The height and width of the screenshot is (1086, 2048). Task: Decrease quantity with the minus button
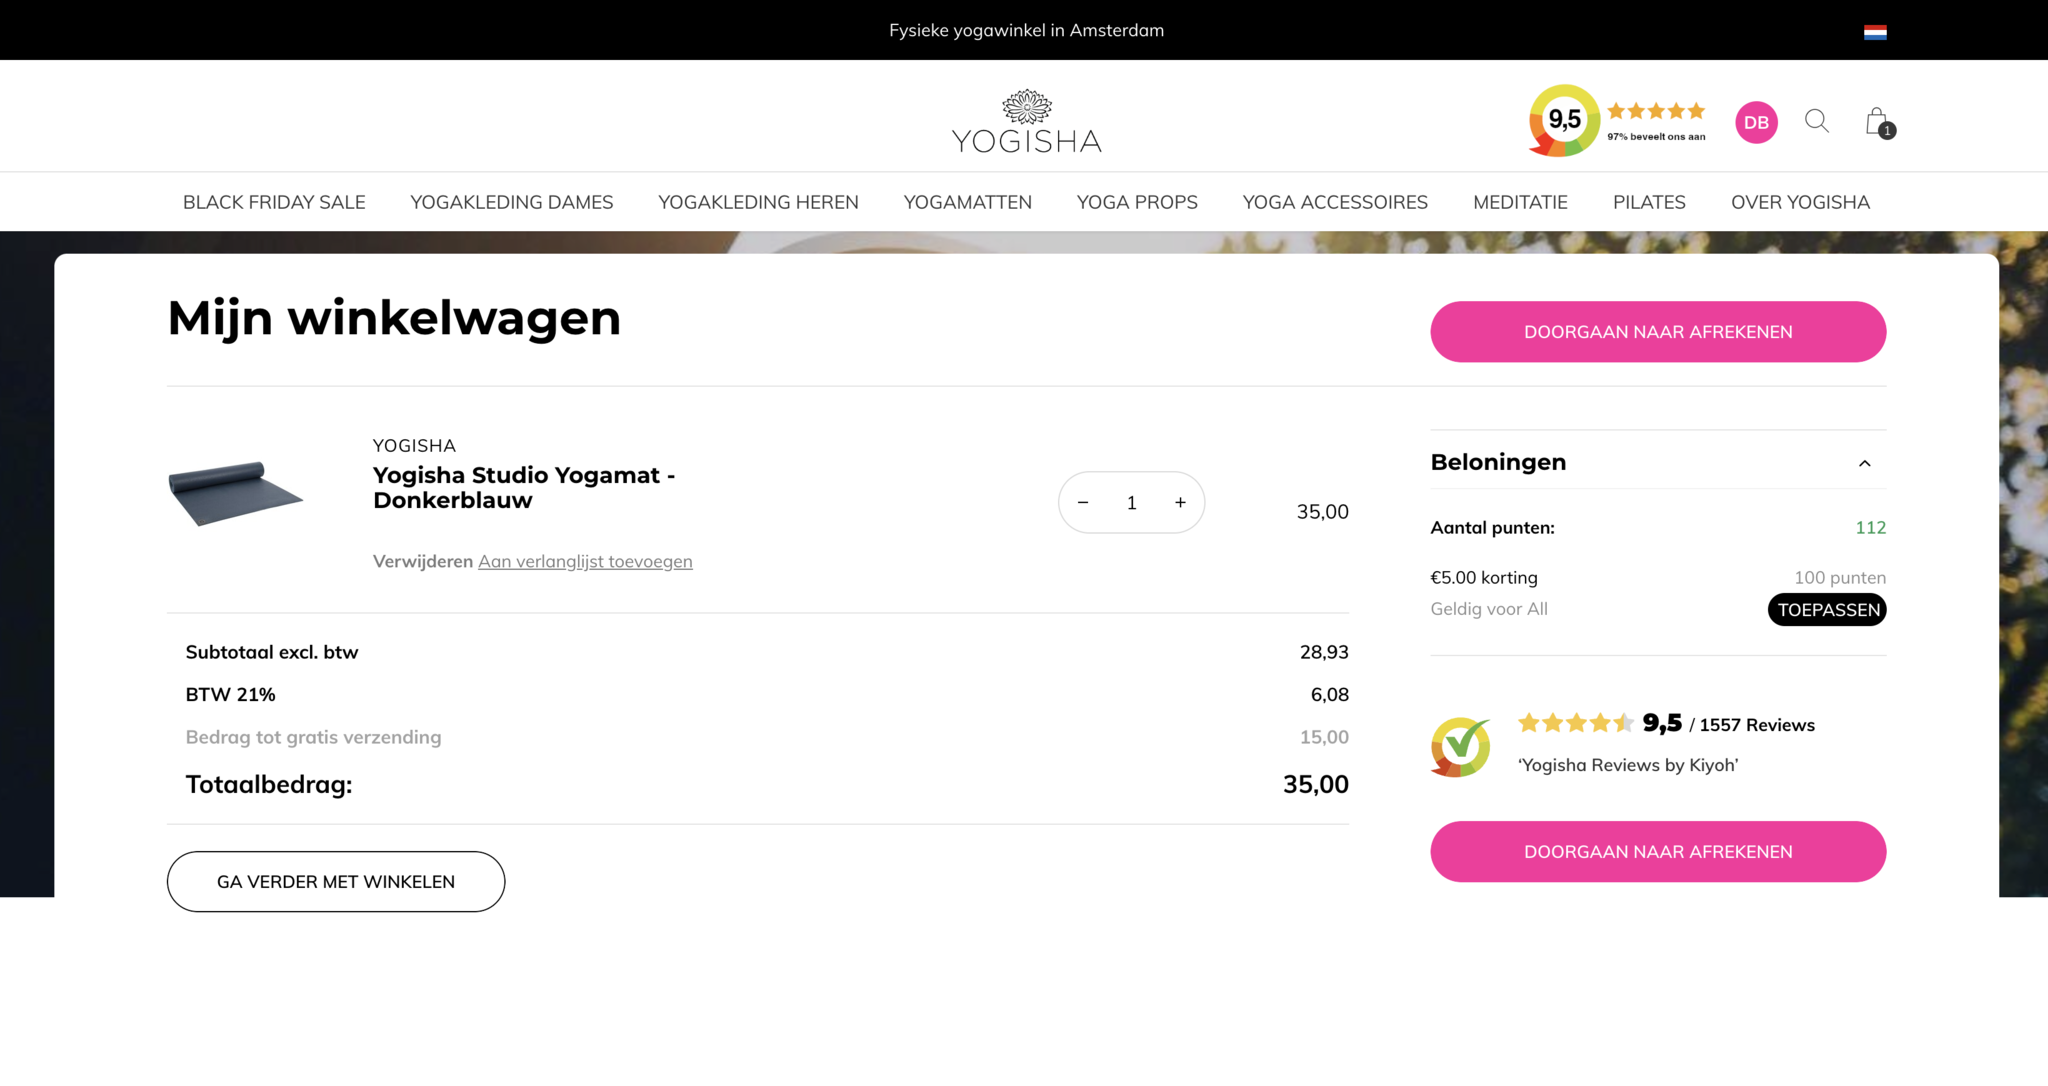[1083, 502]
